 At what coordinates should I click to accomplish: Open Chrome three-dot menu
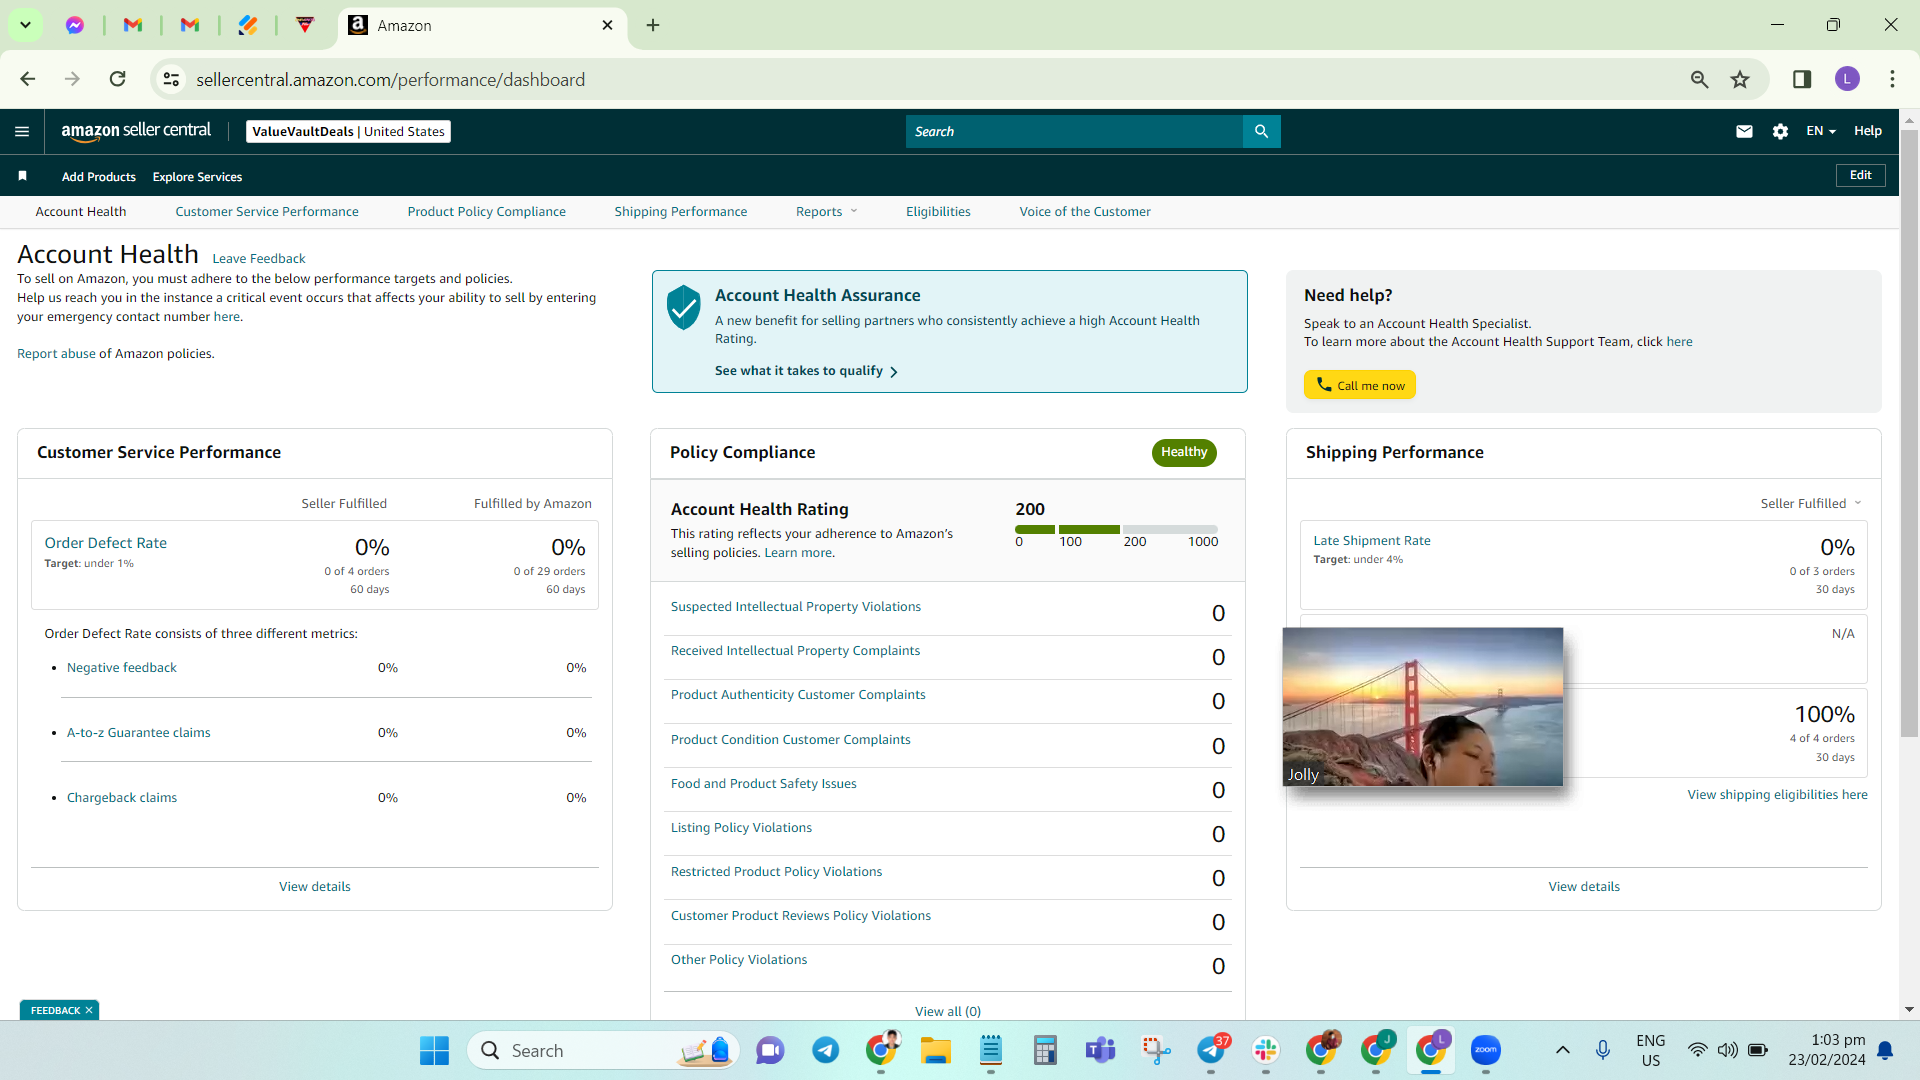click(x=1892, y=79)
